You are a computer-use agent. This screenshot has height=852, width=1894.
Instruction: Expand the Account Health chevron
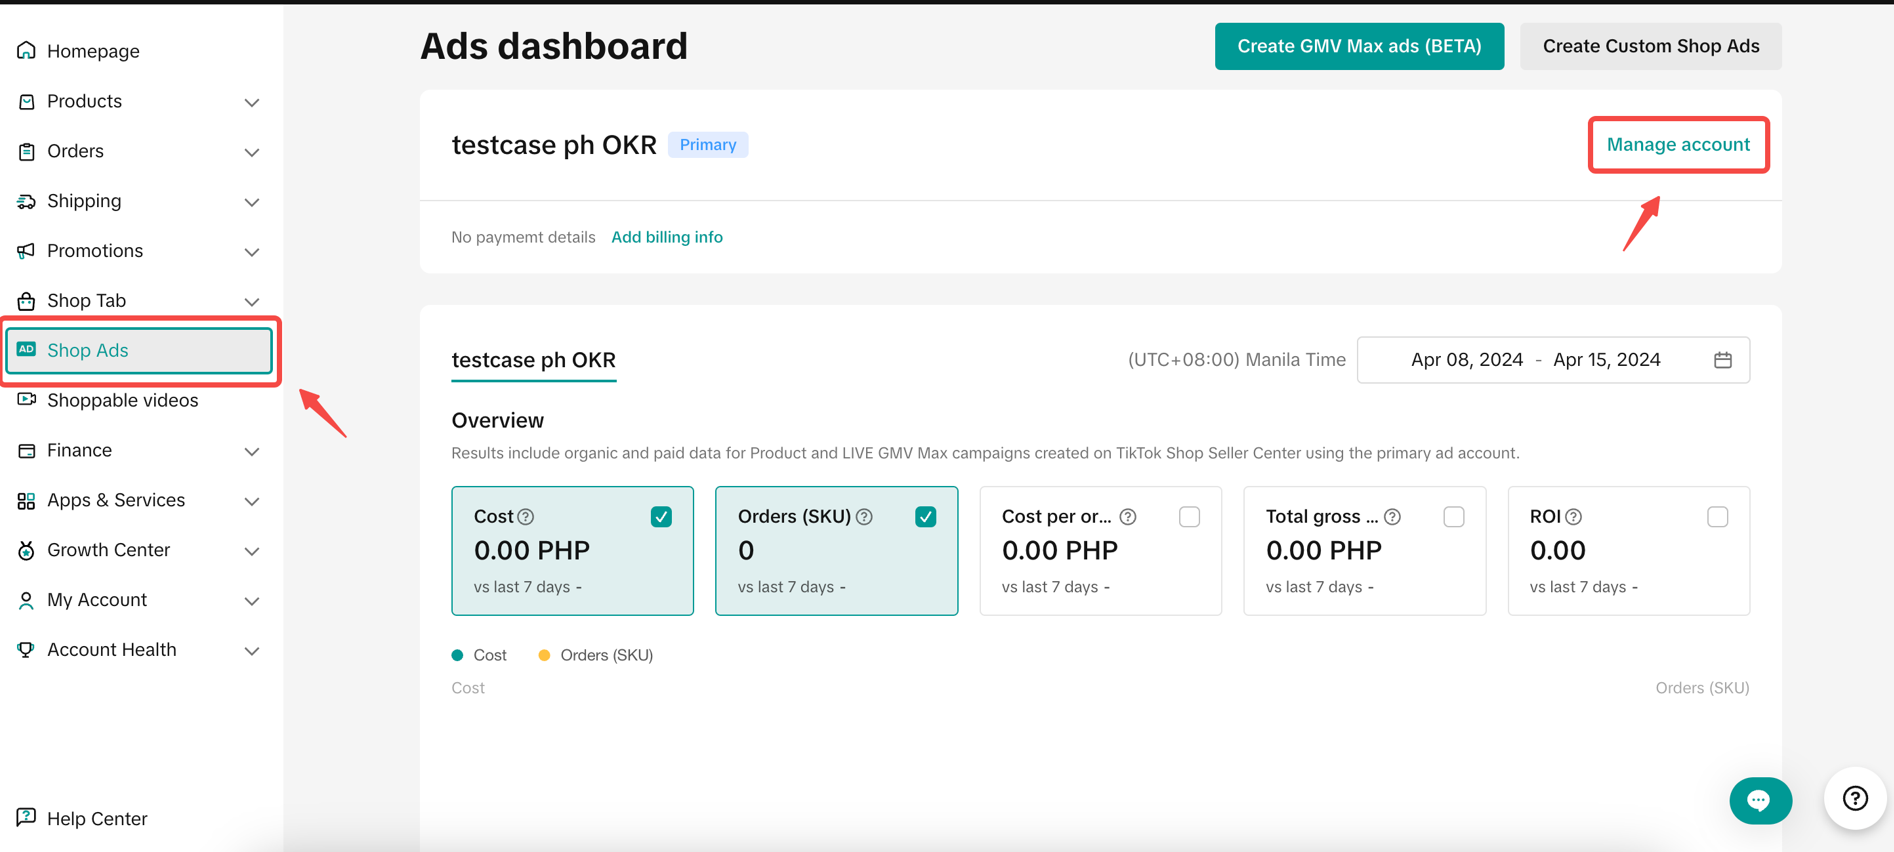[x=252, y=651]
